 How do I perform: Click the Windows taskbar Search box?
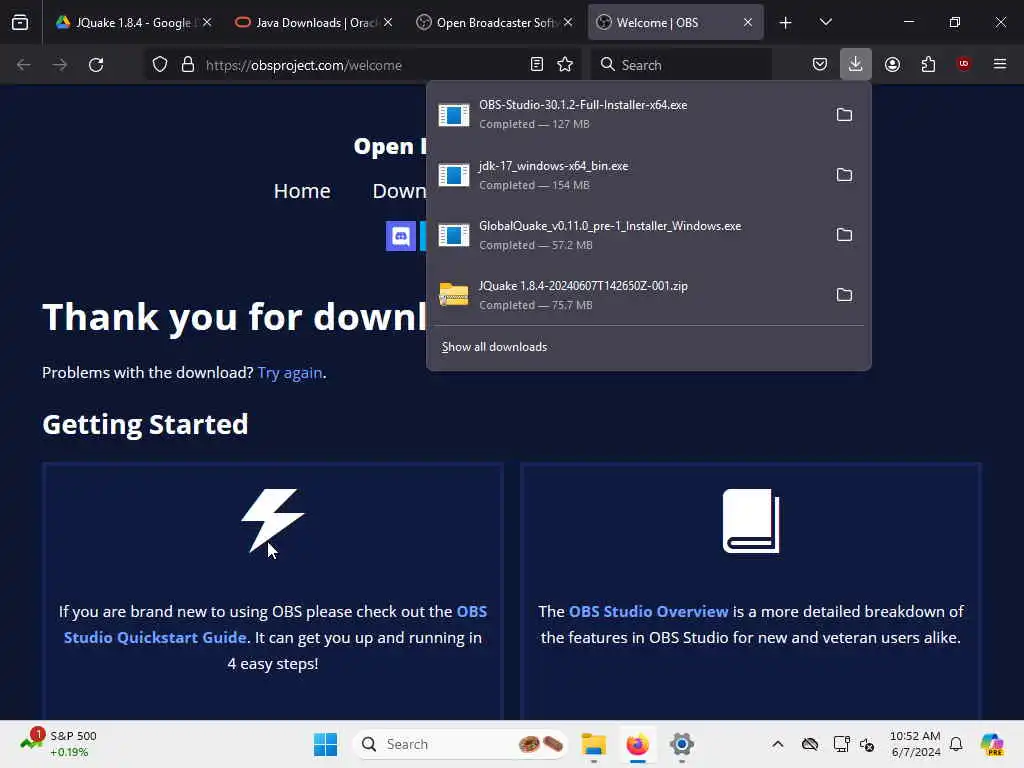(460, 744)
